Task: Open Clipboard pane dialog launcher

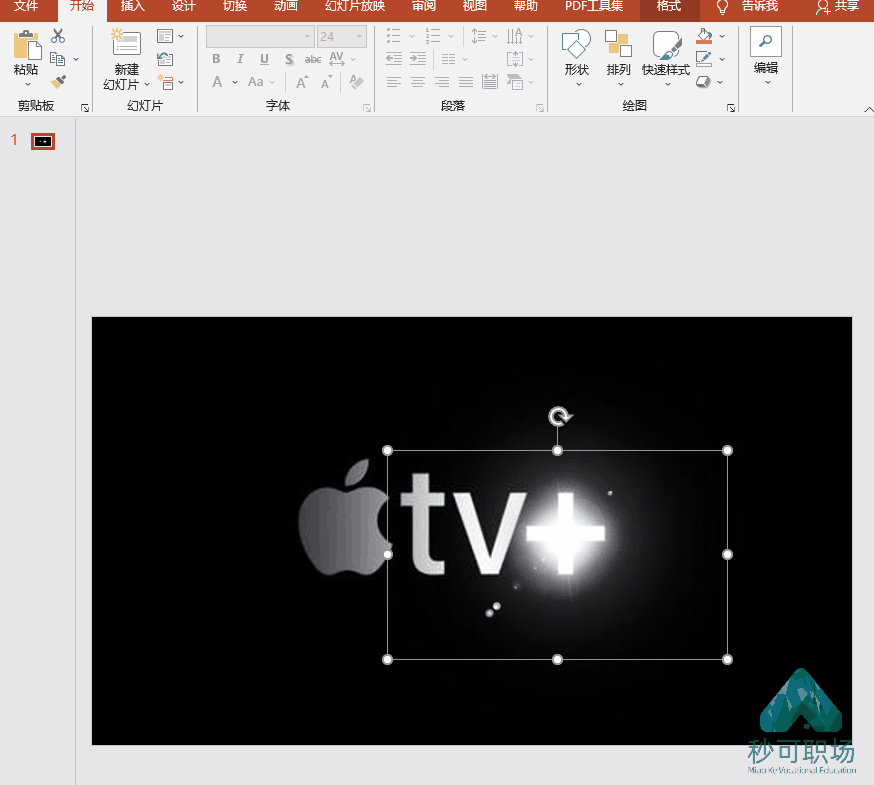Action: point(85,108)
